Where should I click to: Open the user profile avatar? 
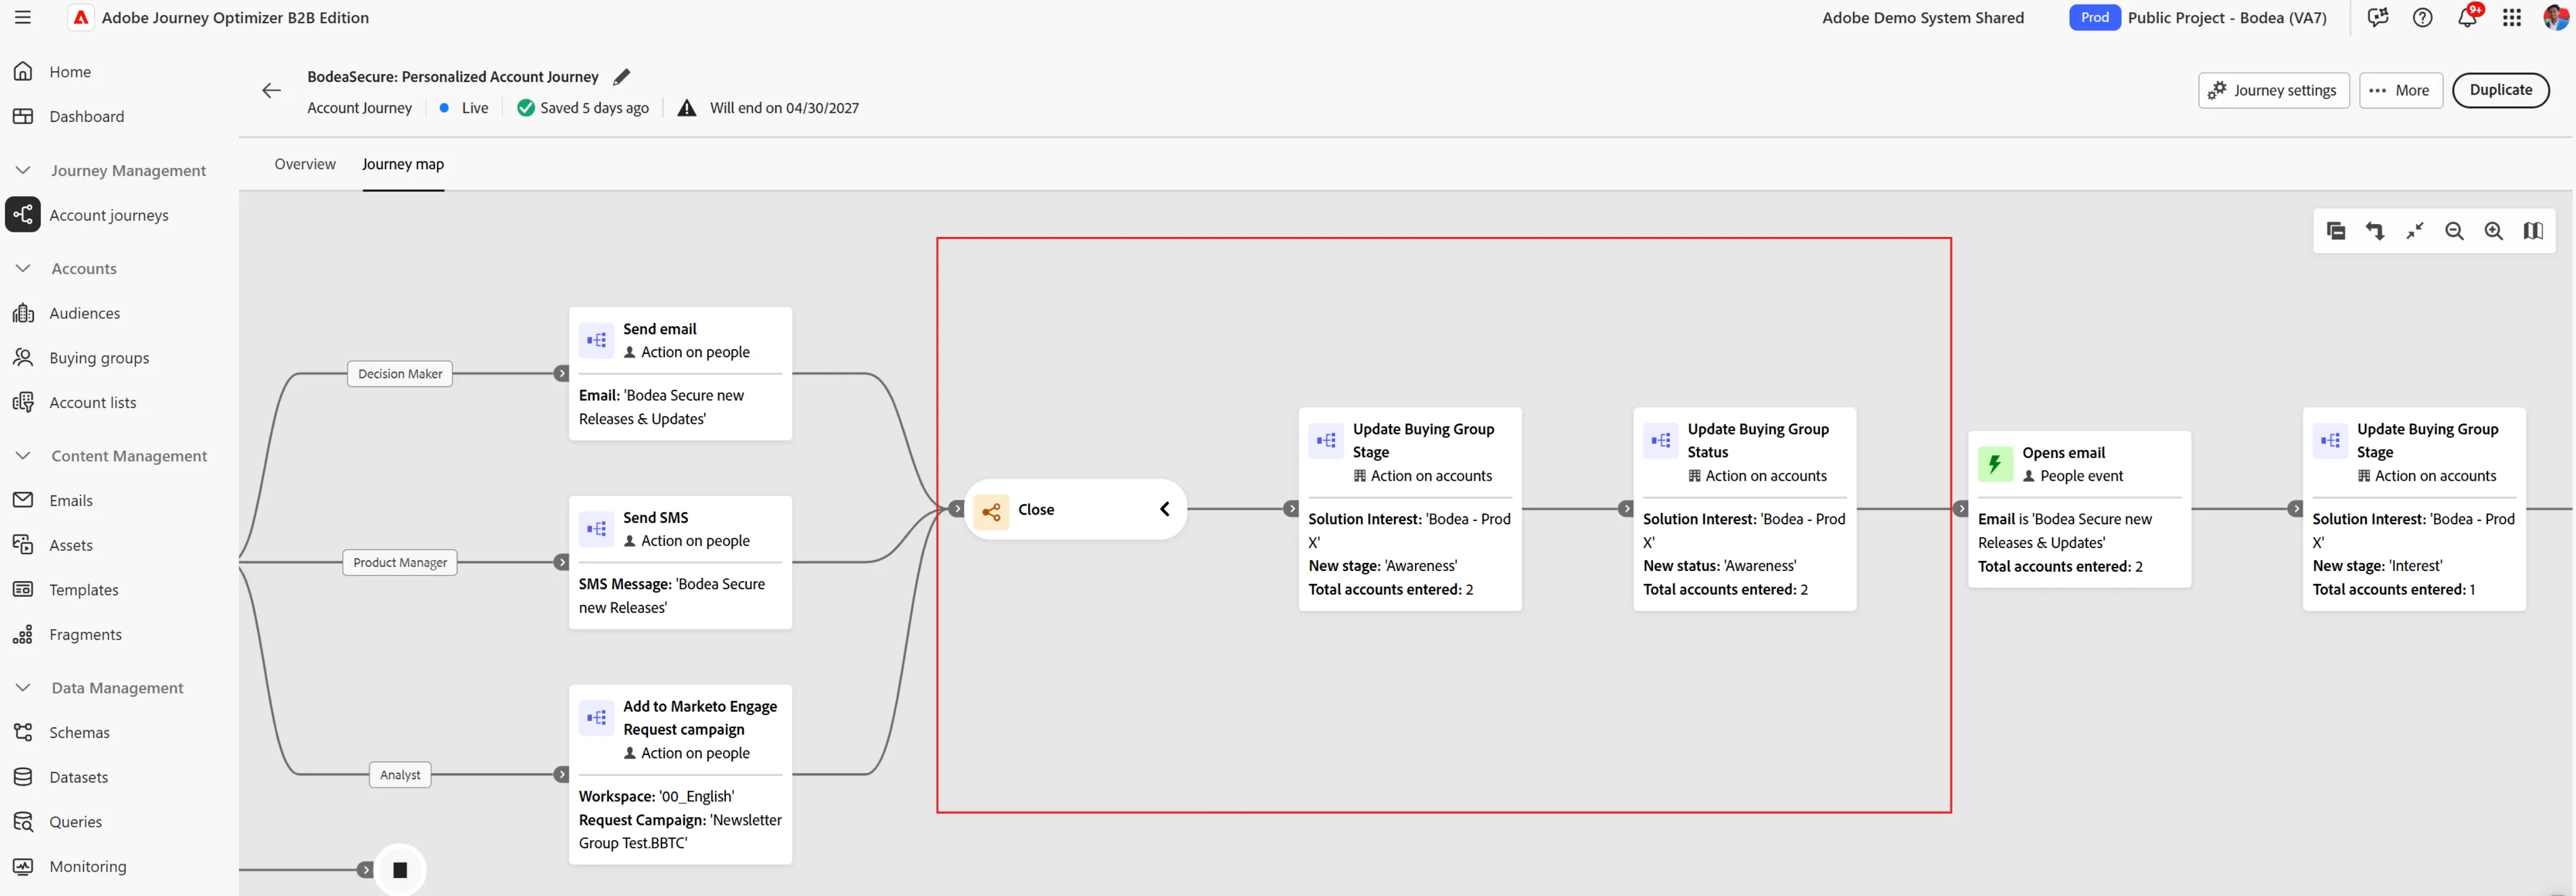[x=2555, y=17]
